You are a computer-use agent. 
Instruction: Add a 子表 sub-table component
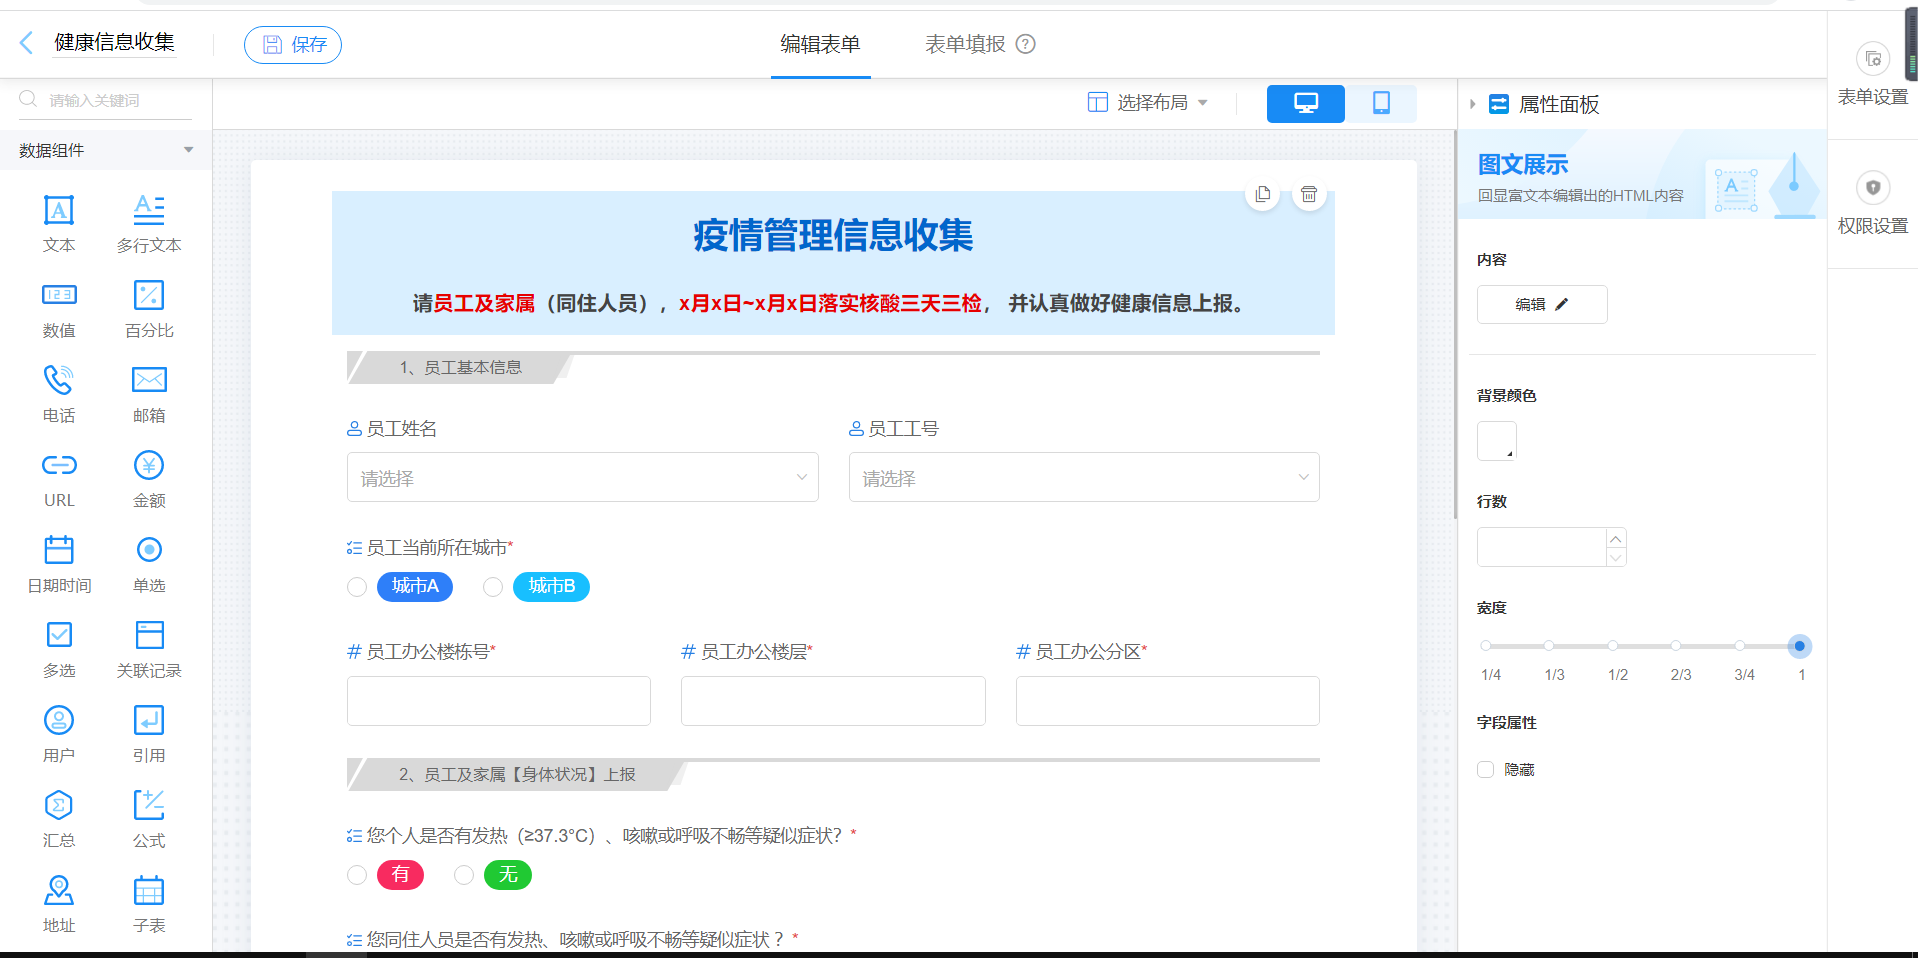coord(149,904)
